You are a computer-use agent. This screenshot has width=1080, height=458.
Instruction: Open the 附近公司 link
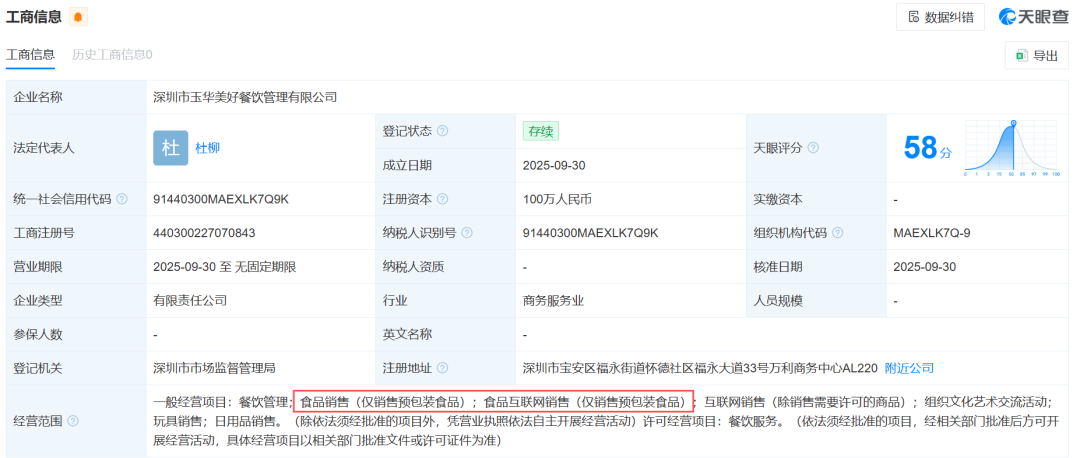point(909,368)
